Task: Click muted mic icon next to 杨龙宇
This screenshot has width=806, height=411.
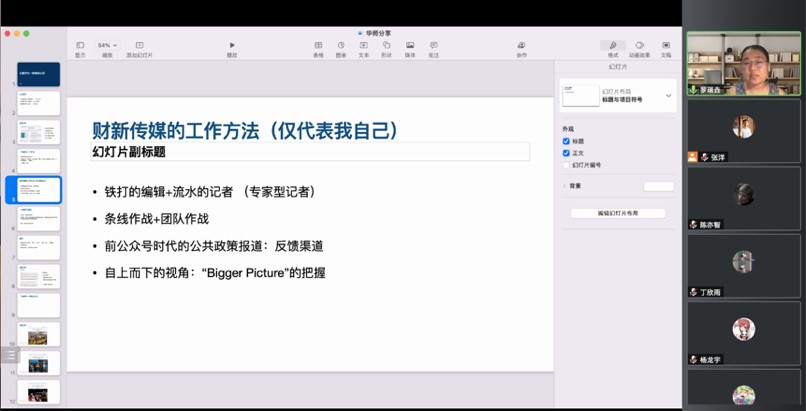Action: (x=693, y=360)
